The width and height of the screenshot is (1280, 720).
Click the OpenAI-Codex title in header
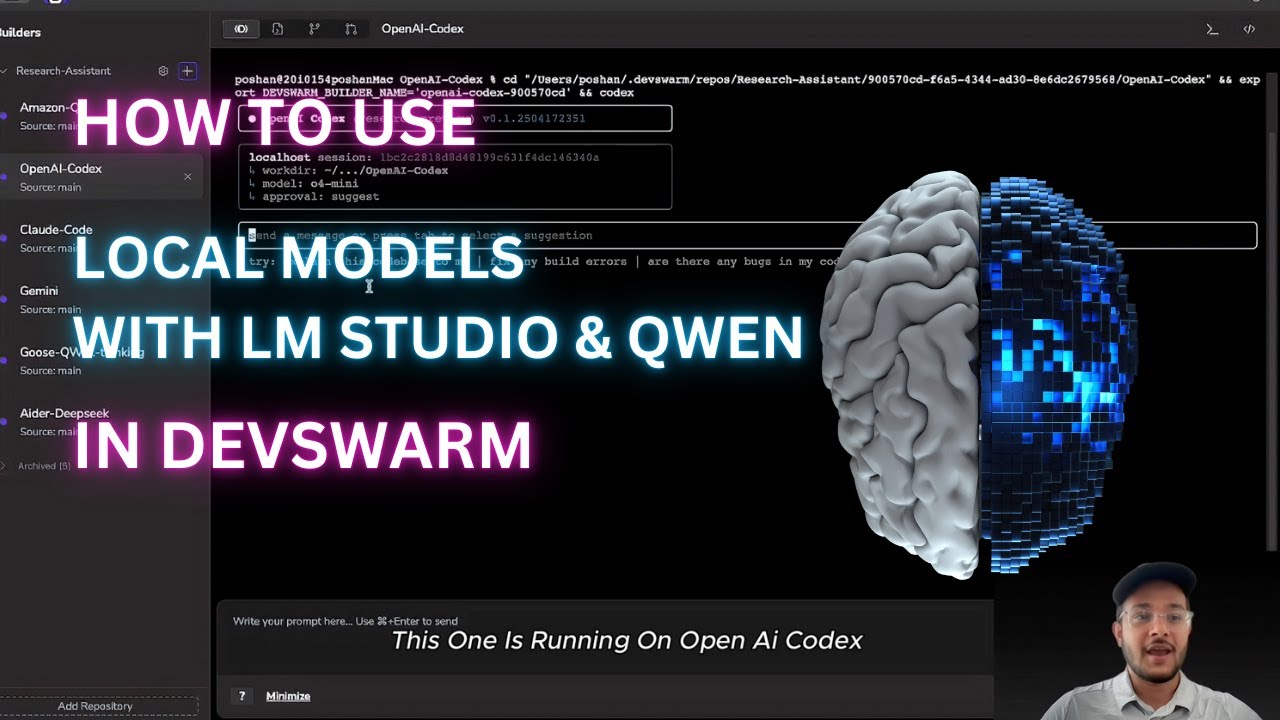422,29
